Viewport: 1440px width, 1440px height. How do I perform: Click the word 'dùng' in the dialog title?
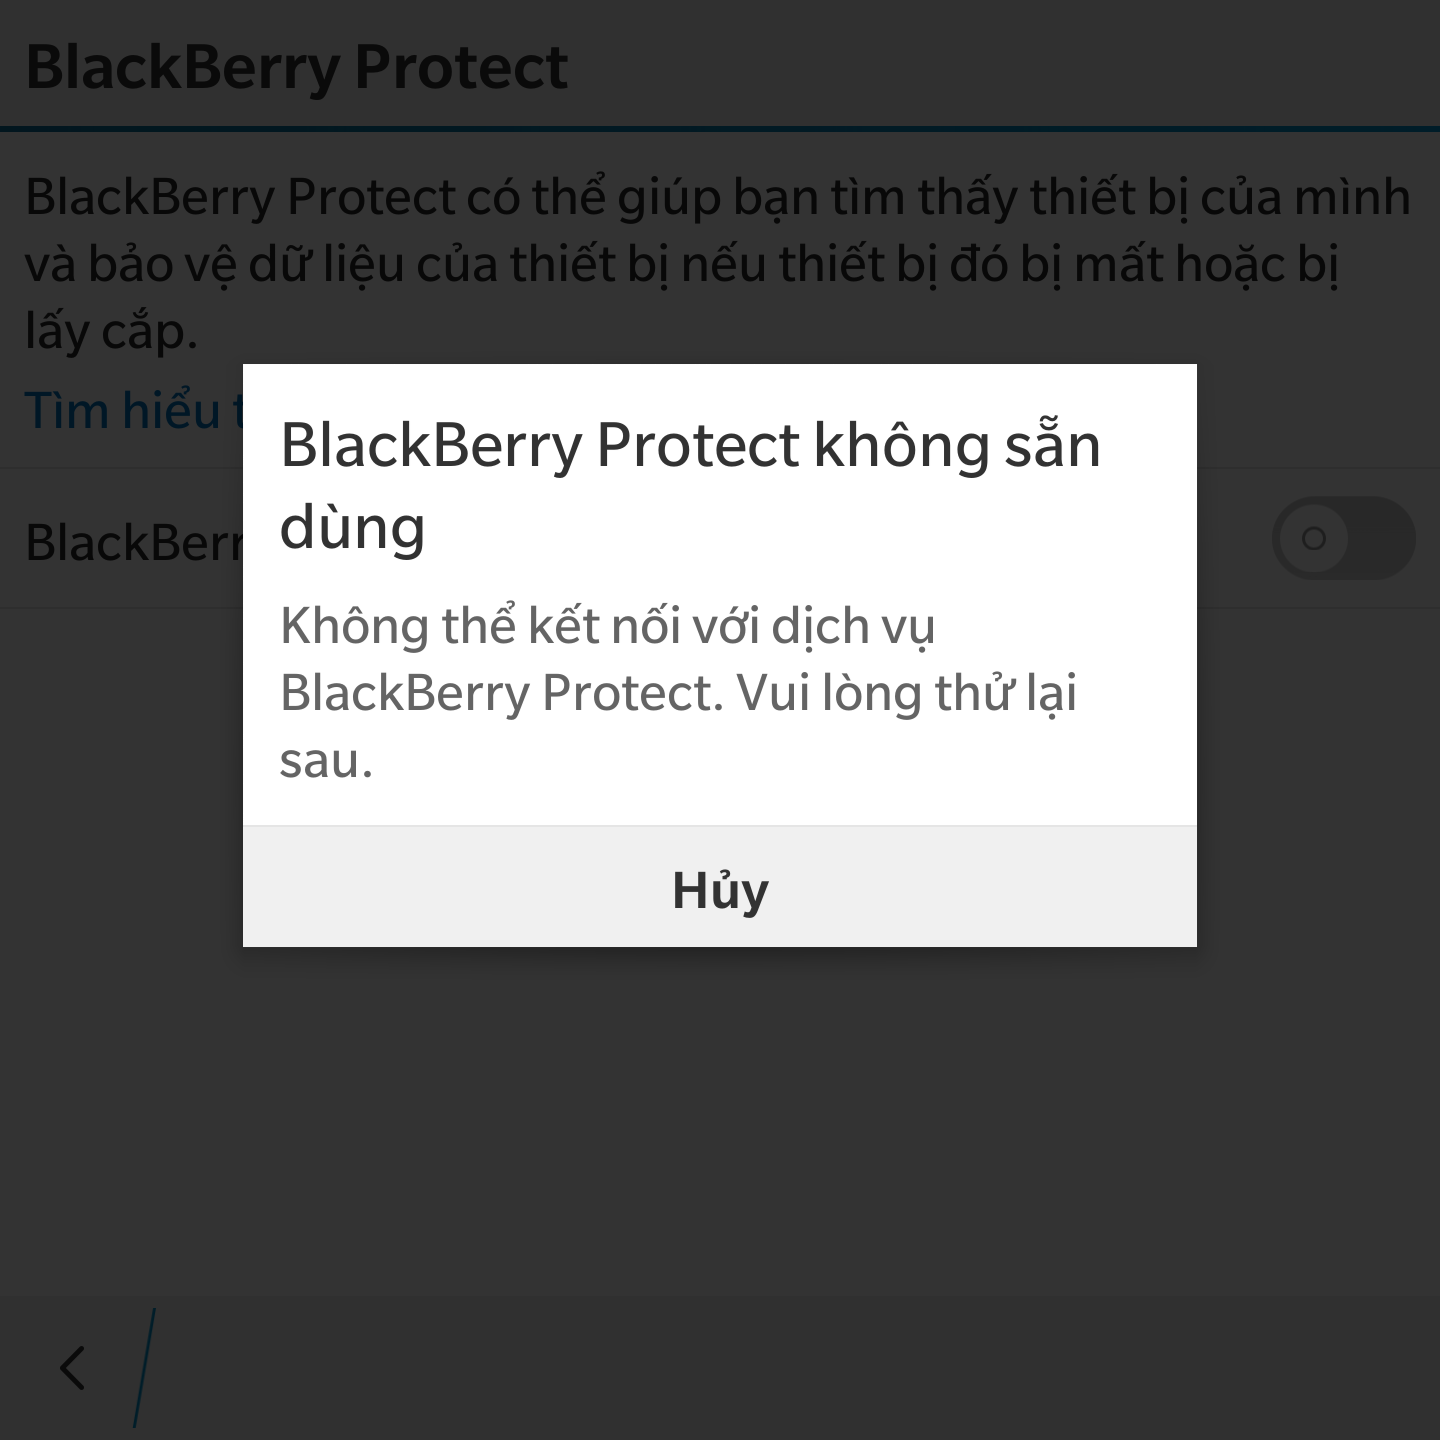[352, 527]
